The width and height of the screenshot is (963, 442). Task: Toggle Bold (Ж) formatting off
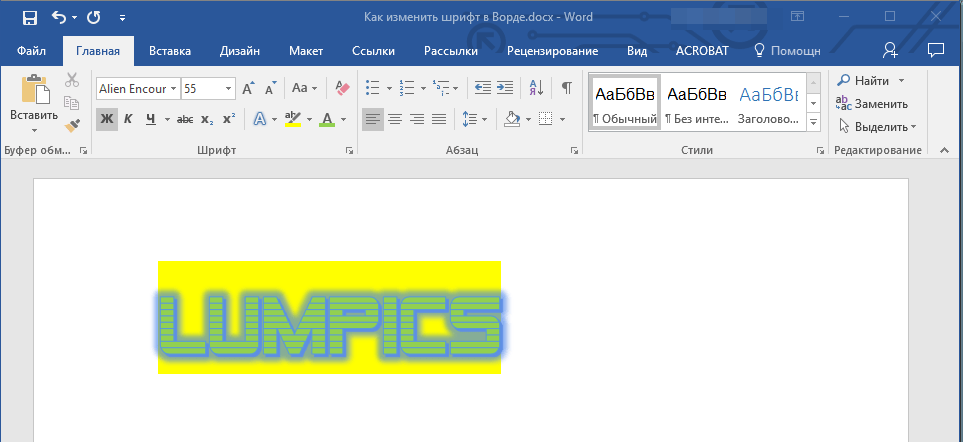pyautogui.click(x=106, y=120)
